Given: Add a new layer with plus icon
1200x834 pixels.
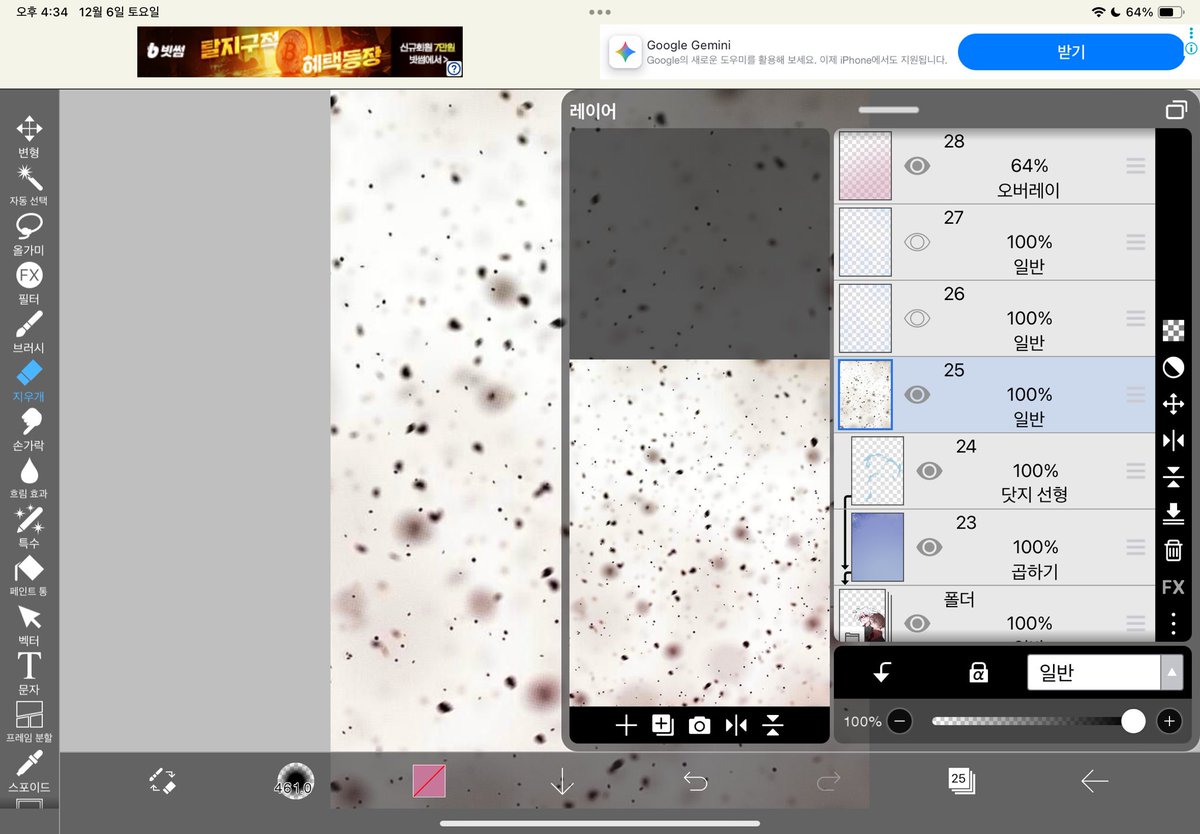Looking at the screenshot, I should [626, 726].
